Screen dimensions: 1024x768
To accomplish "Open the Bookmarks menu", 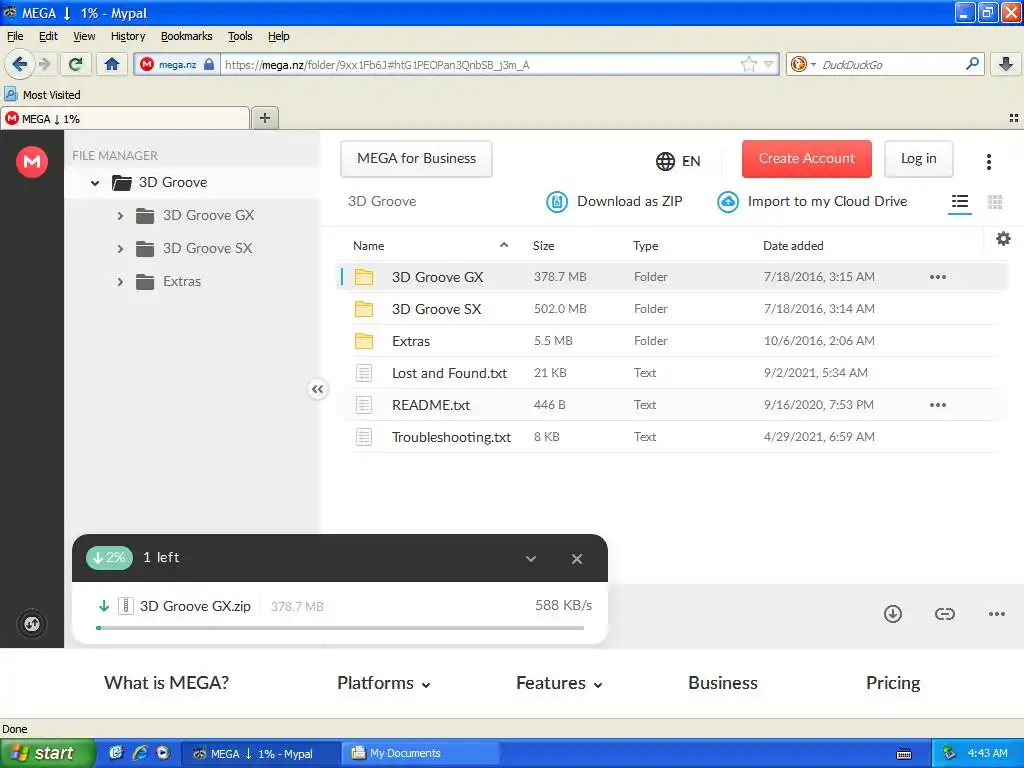I will [187, 36].
